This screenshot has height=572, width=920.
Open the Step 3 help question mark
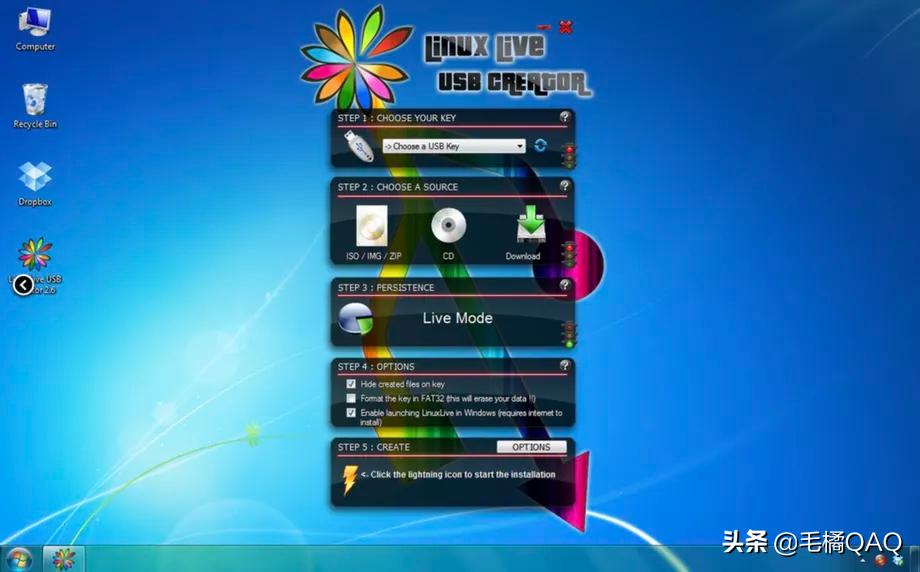click(x=564, y=285)
